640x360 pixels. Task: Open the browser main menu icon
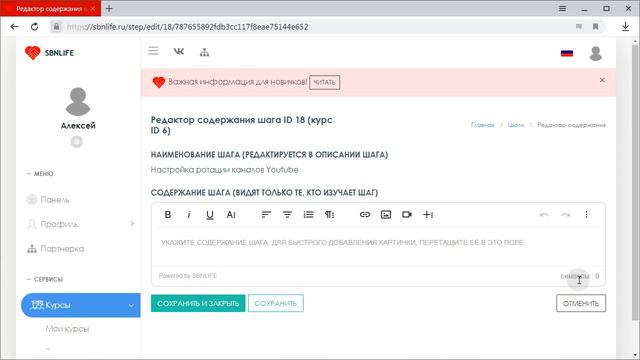[x=562, y=8]
